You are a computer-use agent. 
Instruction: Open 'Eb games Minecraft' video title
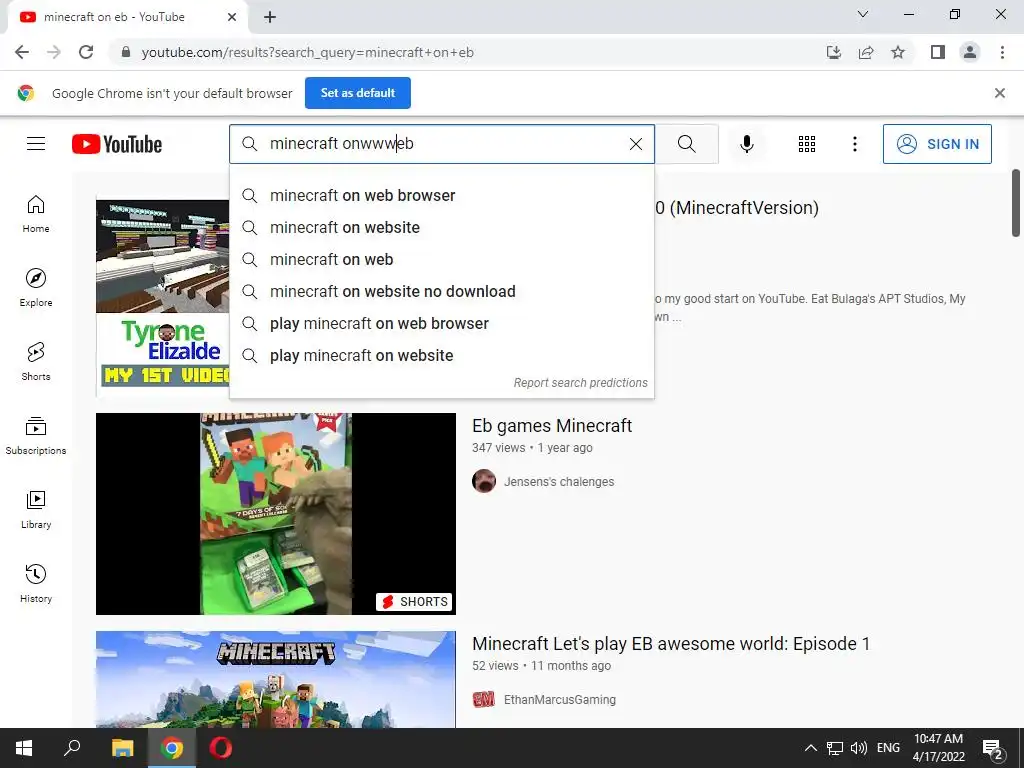pos(552,426)
